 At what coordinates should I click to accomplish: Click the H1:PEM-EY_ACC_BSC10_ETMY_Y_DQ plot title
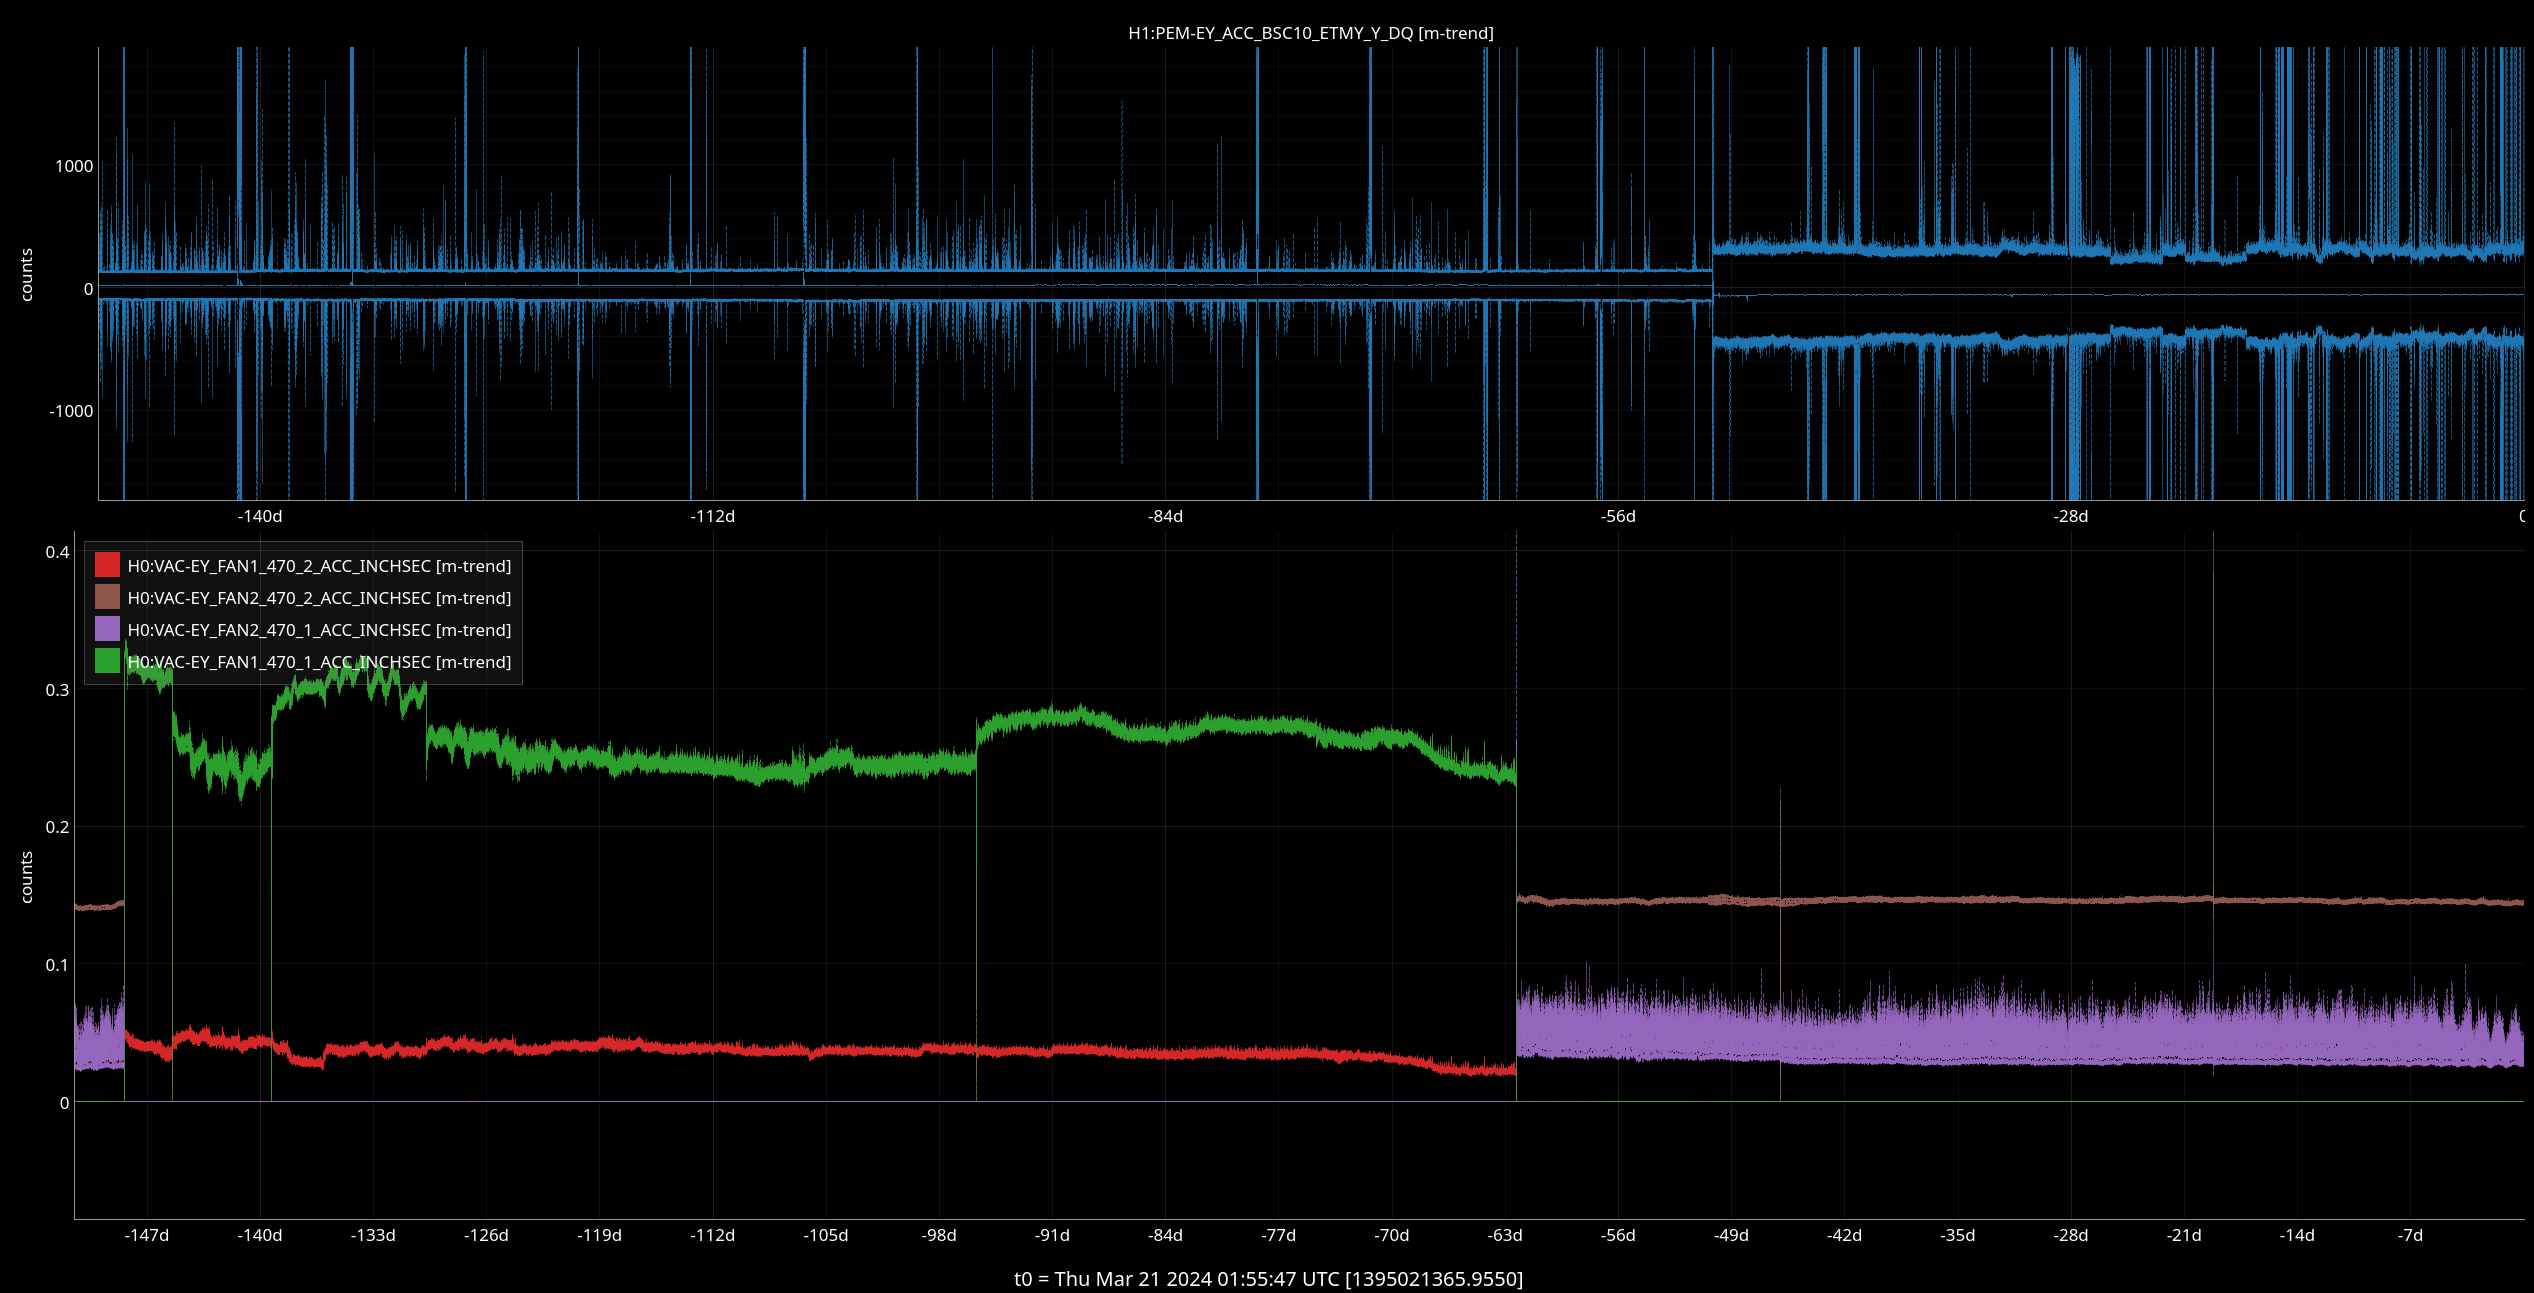click(x=1310, y=33)
